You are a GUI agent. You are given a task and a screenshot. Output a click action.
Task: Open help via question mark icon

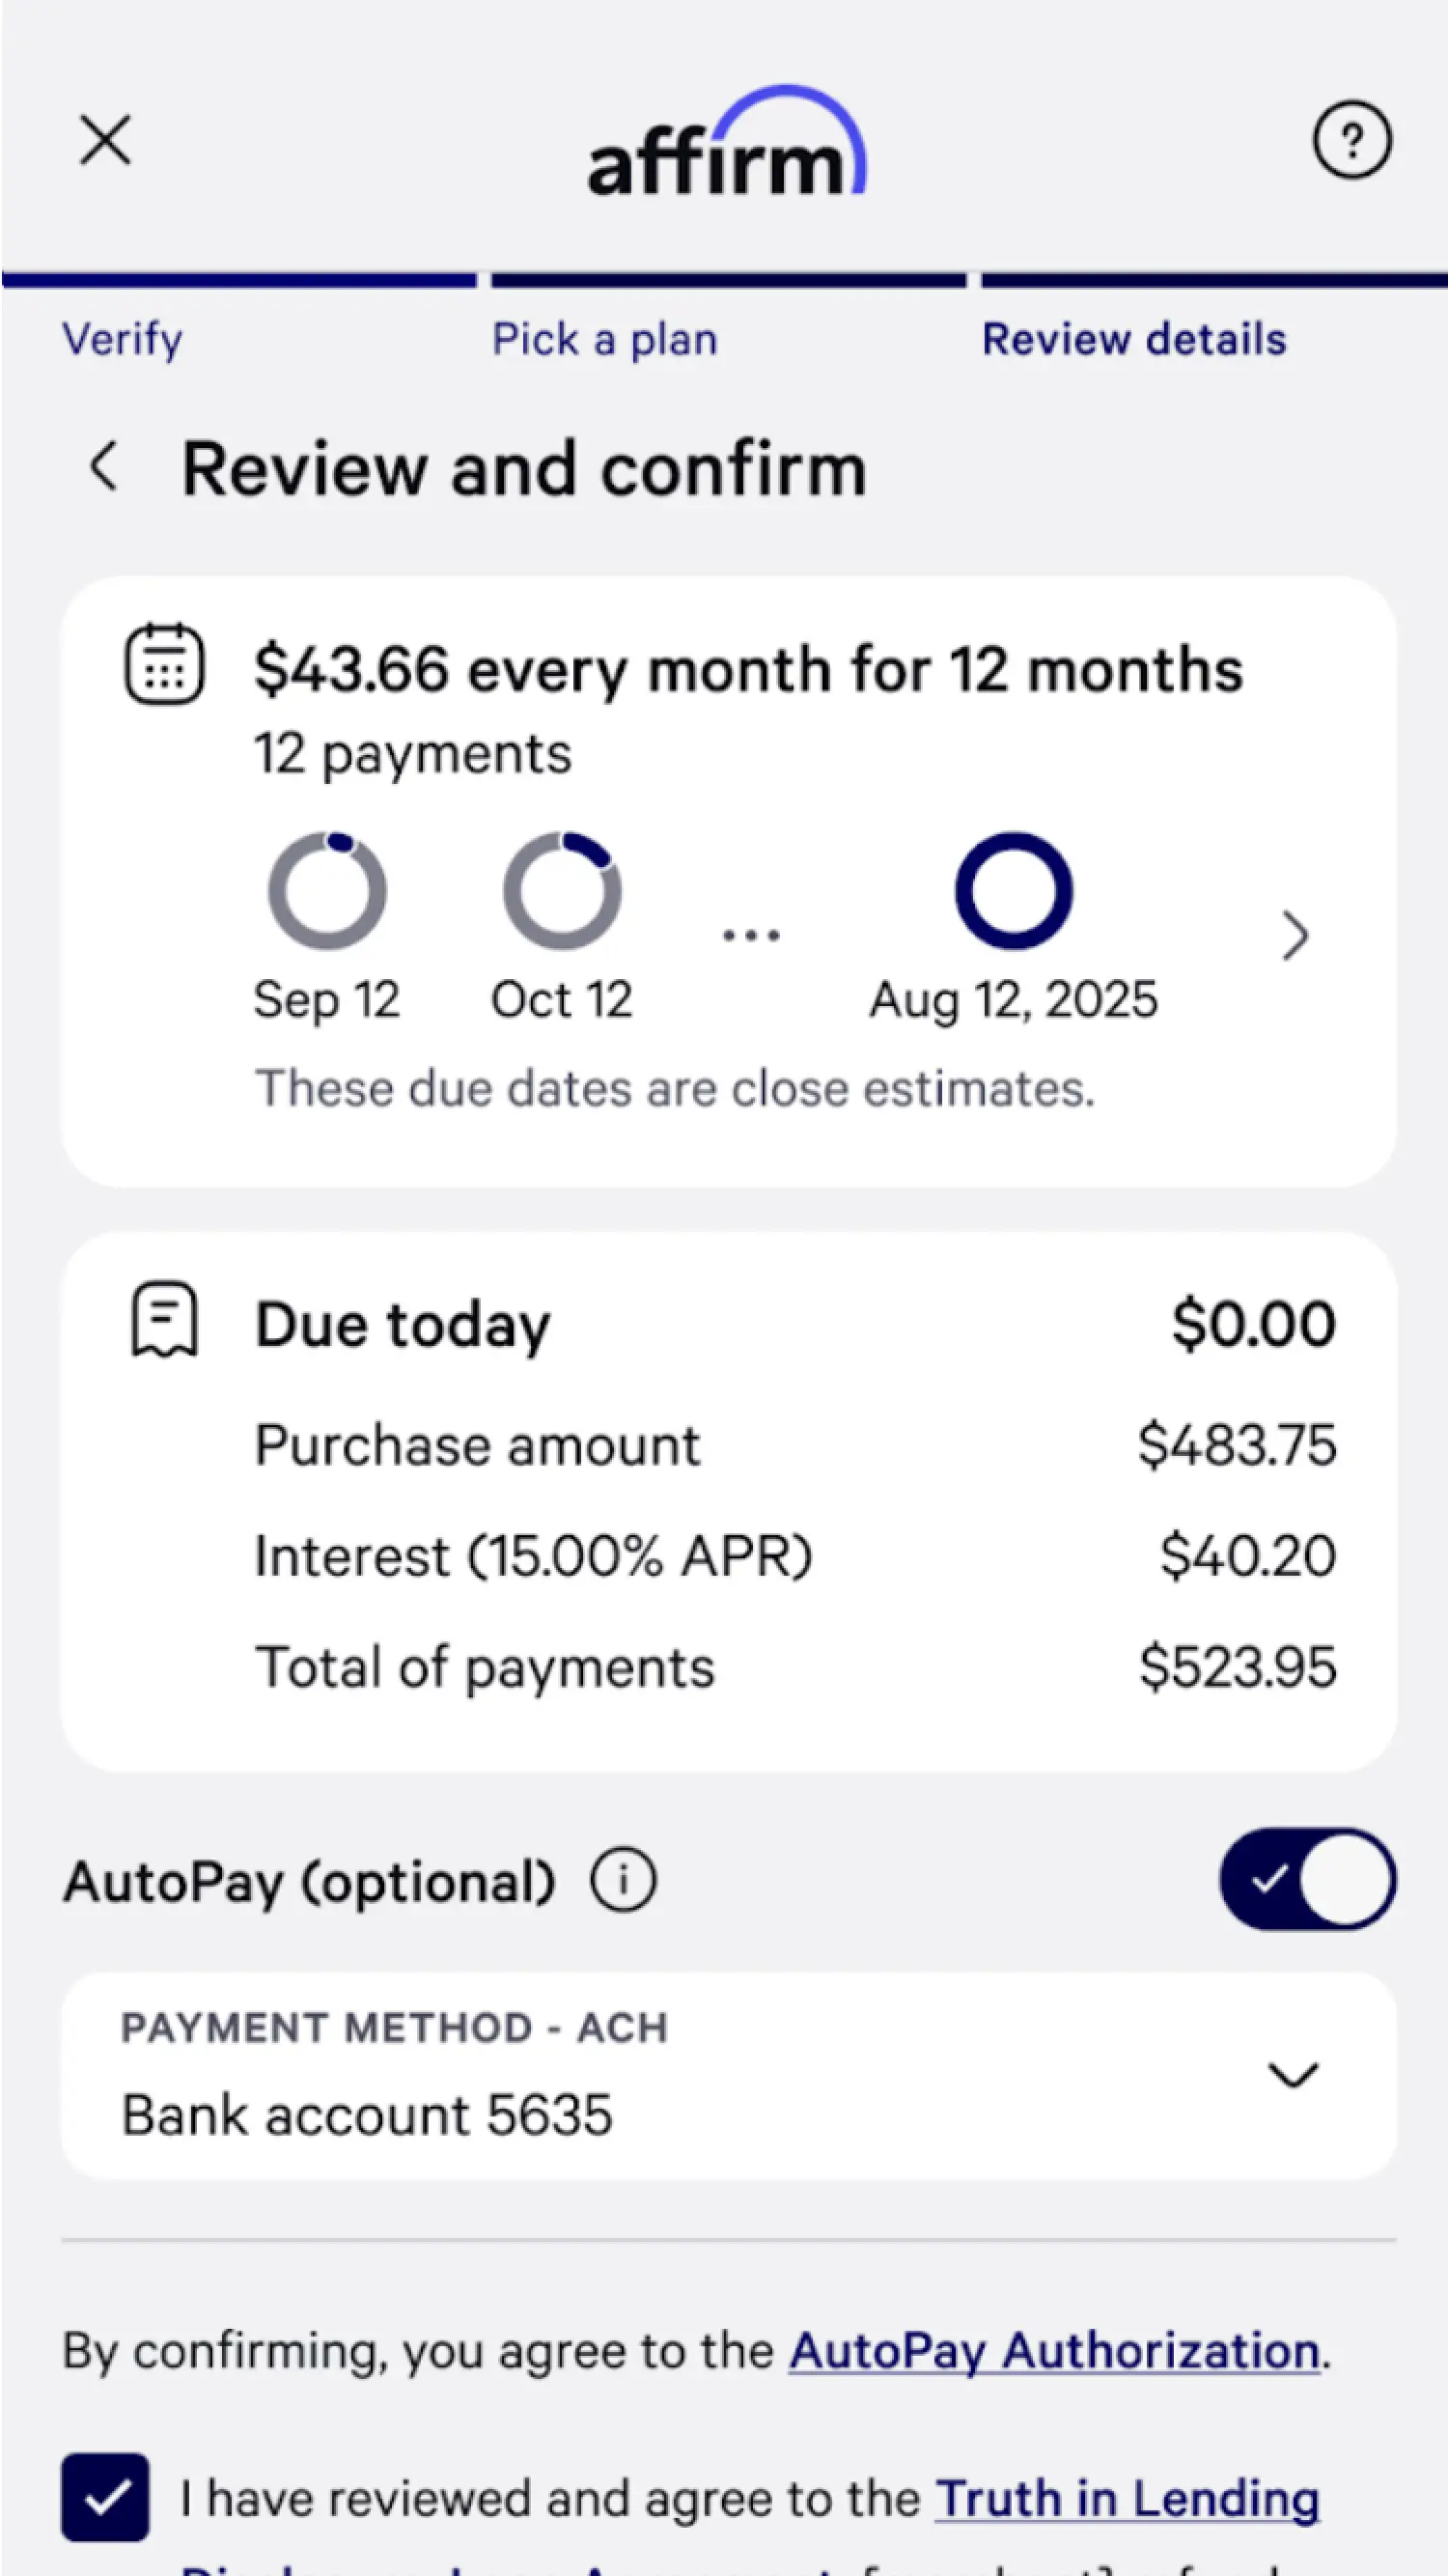[x=1351, y=140]
